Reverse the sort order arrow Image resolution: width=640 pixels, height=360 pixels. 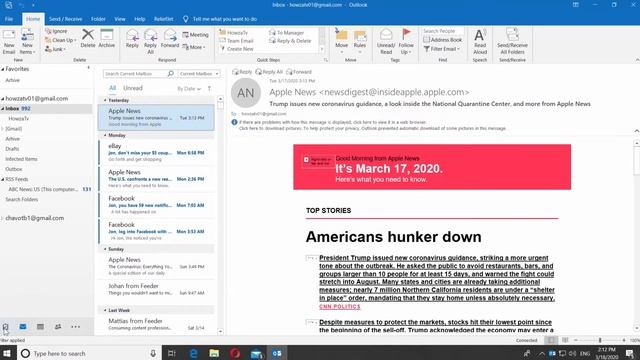coord(209,89)
